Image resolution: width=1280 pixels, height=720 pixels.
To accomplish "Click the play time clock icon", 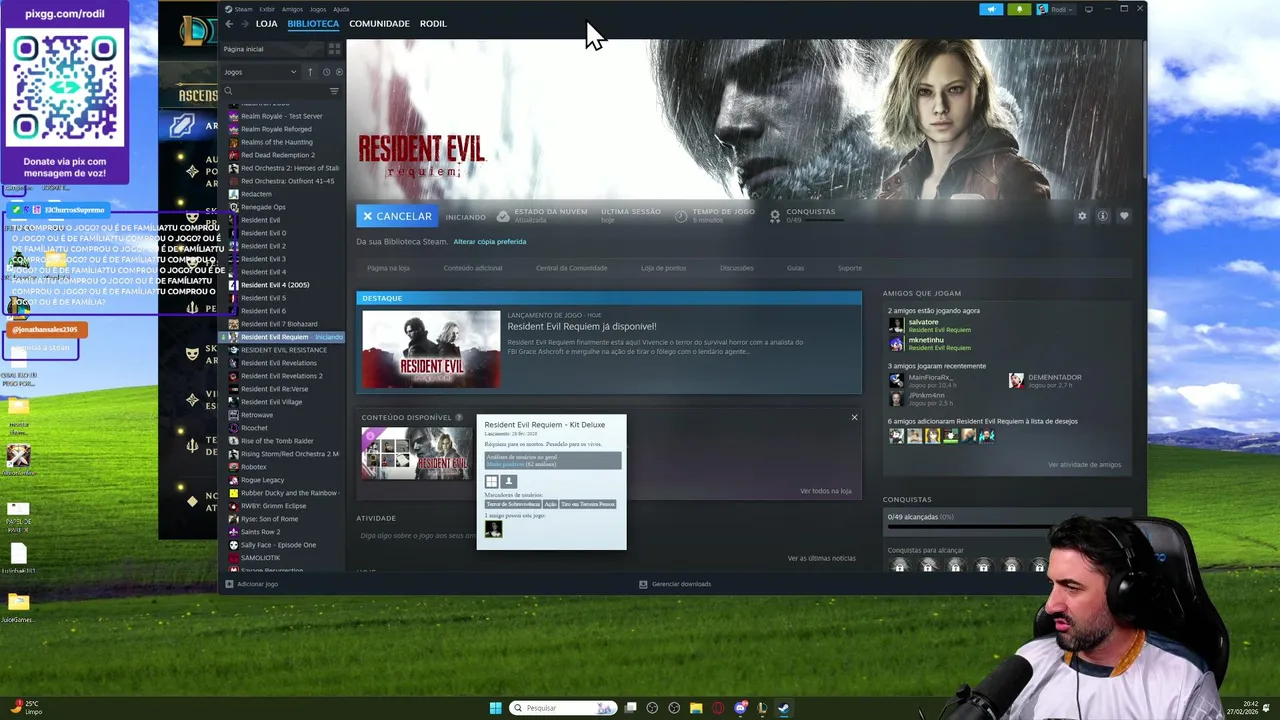I will point(681,216).
